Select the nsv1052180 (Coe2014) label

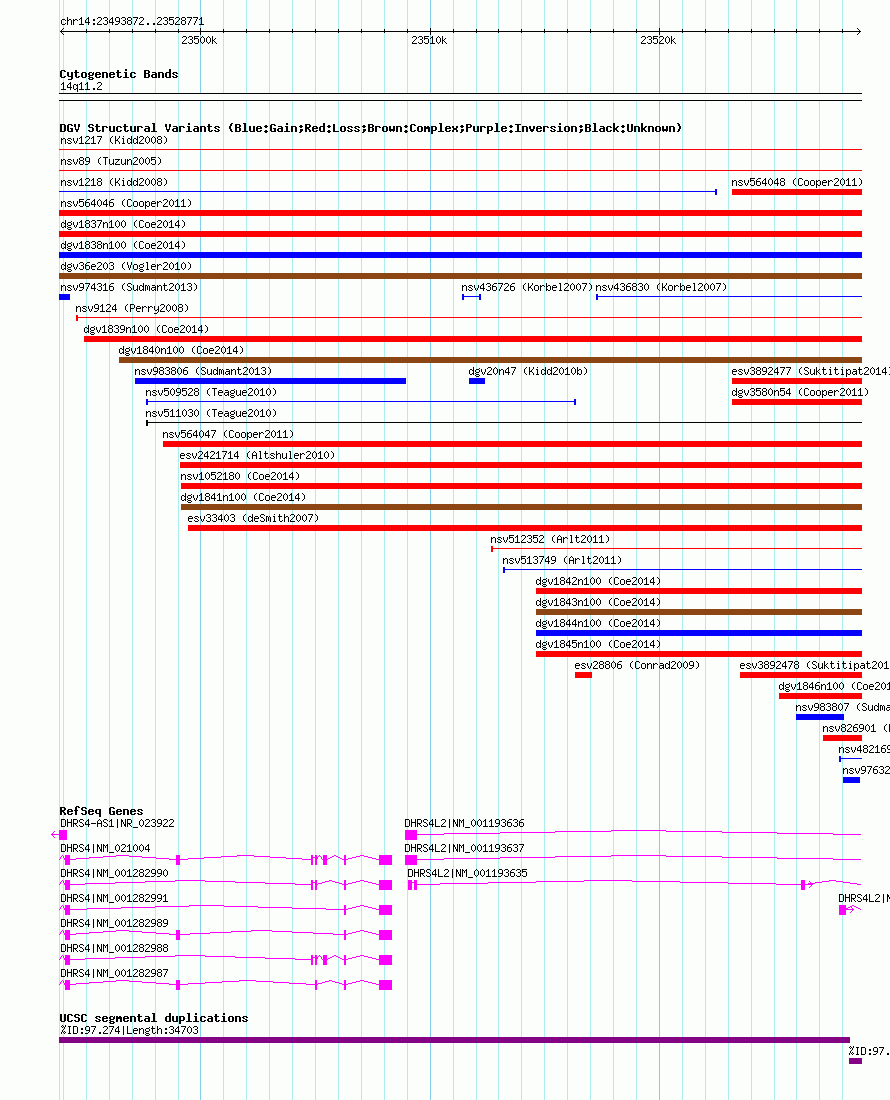(x=240, y=477)
